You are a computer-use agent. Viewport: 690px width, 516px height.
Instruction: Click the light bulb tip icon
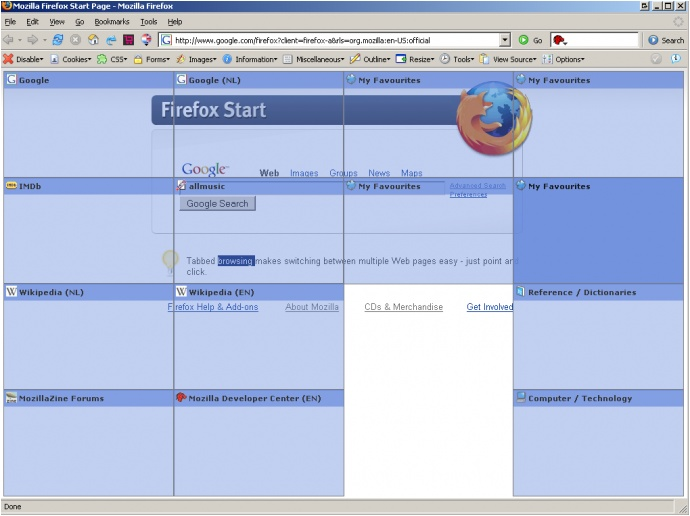[170, 262]
